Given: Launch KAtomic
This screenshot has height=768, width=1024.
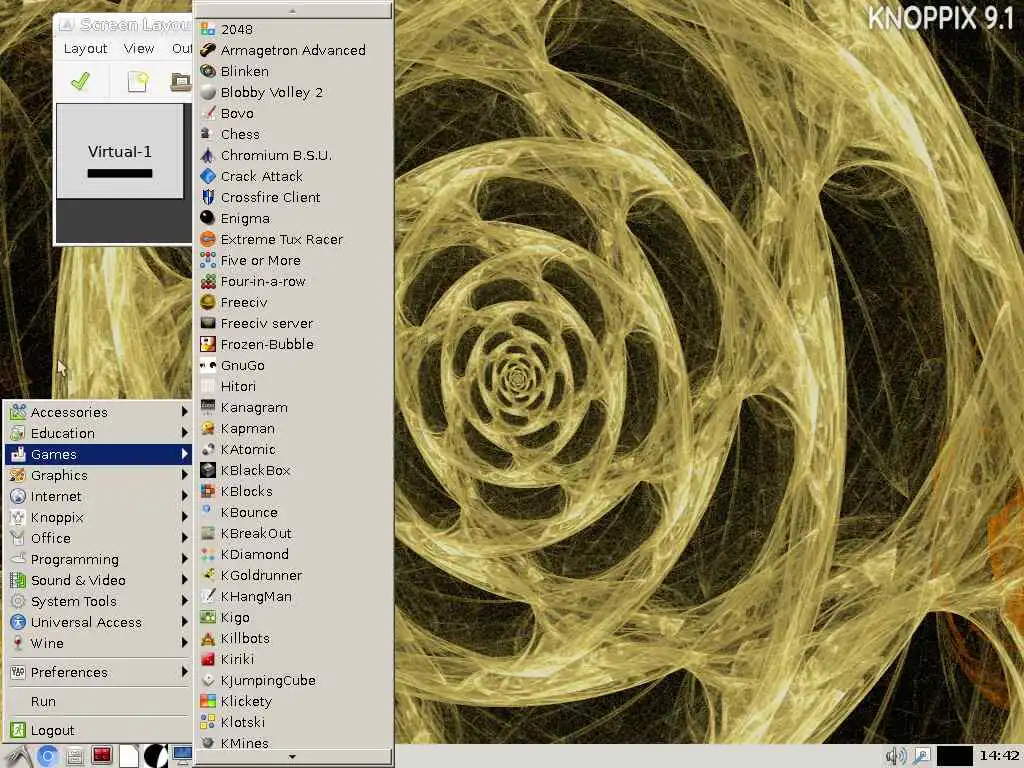Looking at the screenshot, I should [294, 449].
